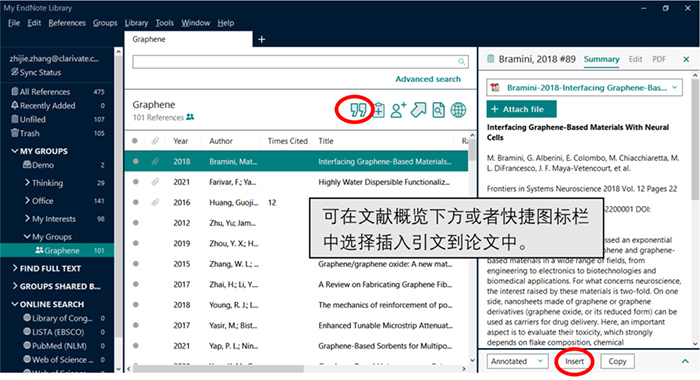Click the insert citation quote icon
The height and width of the screenshot is (380, 700).
point(358,110)
